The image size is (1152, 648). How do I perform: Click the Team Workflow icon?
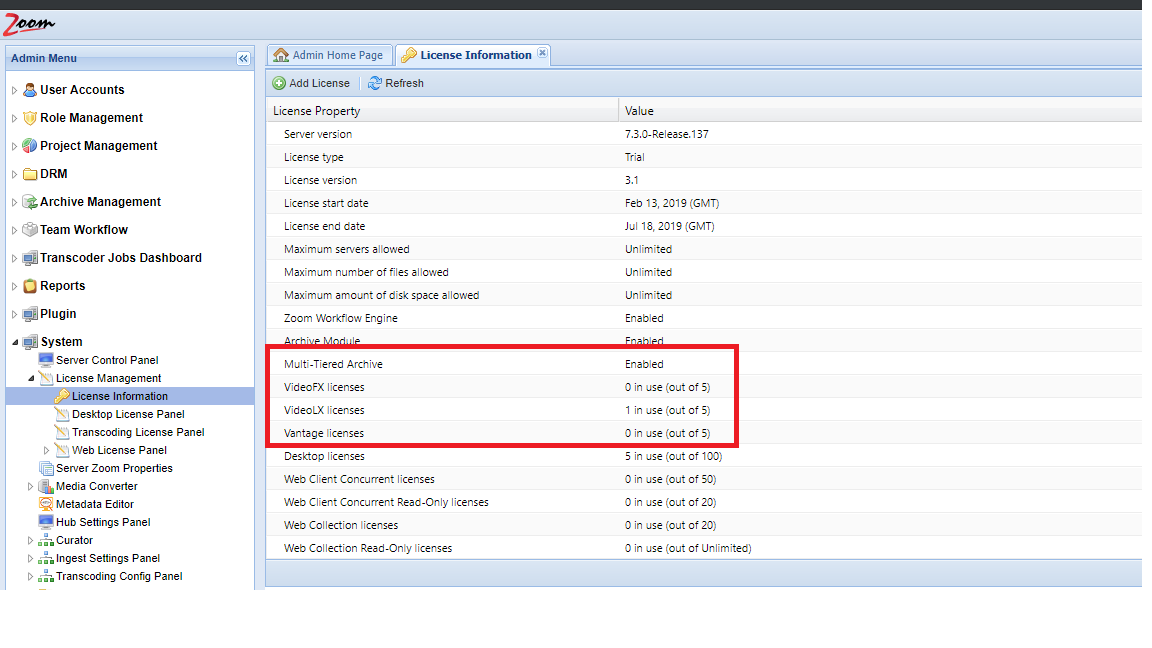click(x=30, y=229)
